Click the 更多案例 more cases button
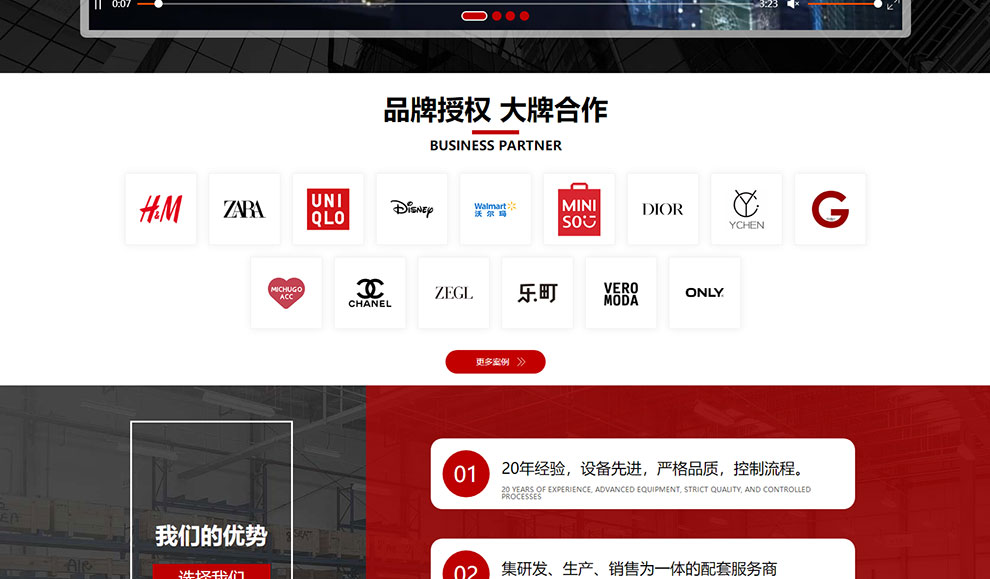 pyautogui.click(x=495, y=362)
